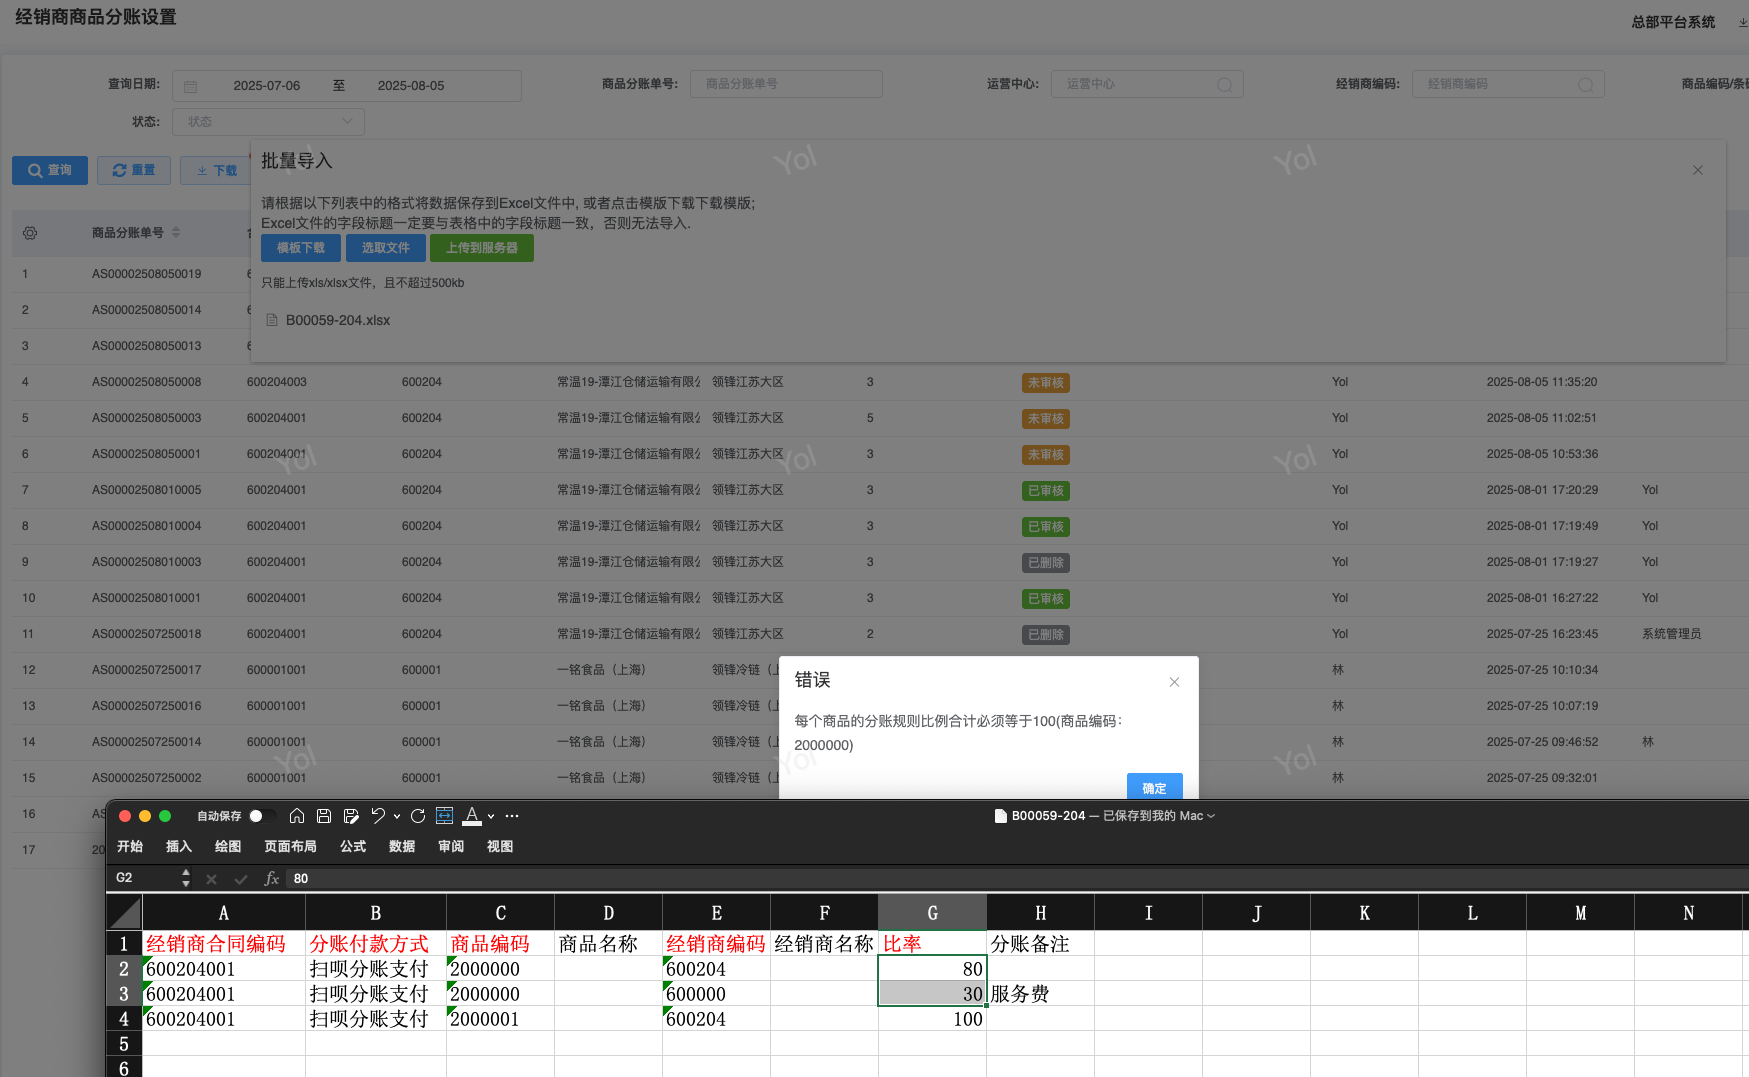
Task: Click the font color A swatch
Action: 472,816
